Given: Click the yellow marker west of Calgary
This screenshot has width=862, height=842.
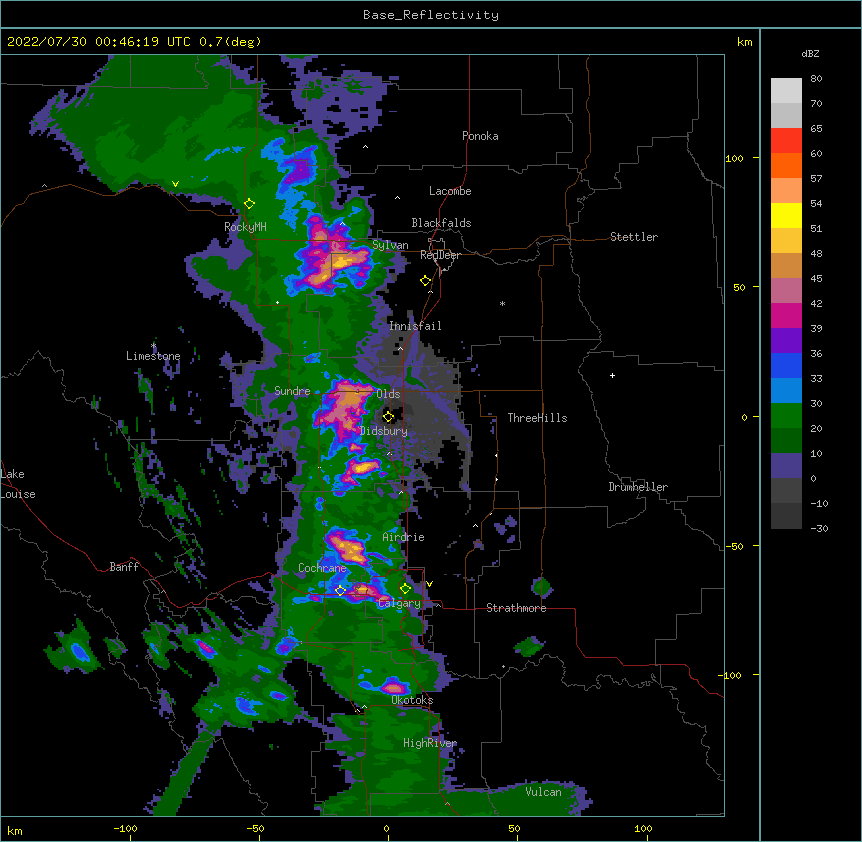Looking at the screenshot, I should 340,591.
